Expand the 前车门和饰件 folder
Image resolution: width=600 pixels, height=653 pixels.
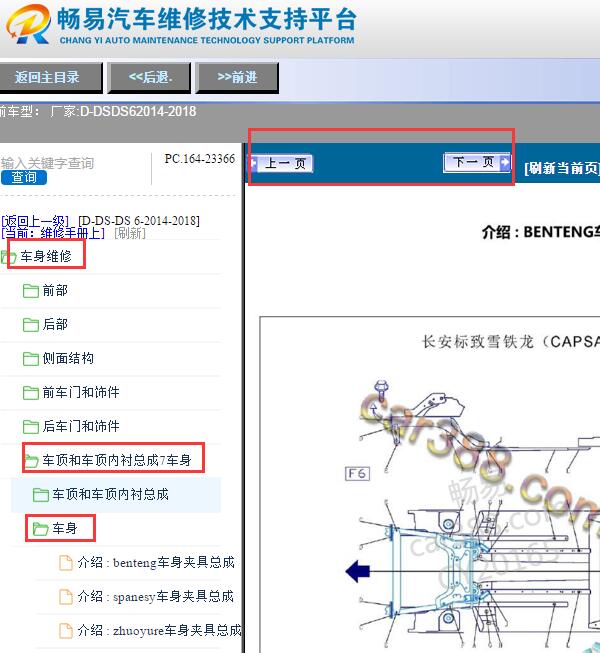click(81, 392)
